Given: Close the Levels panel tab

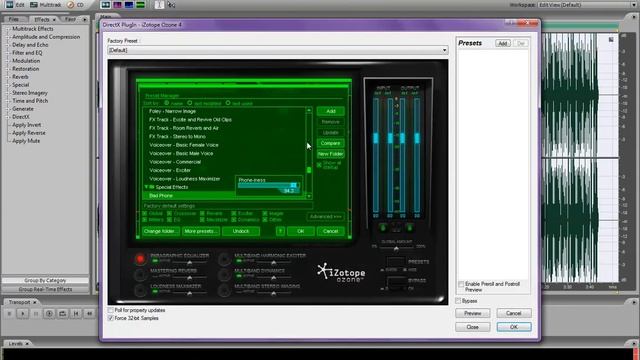Looking at the screenshot, I should click(27, 344).
